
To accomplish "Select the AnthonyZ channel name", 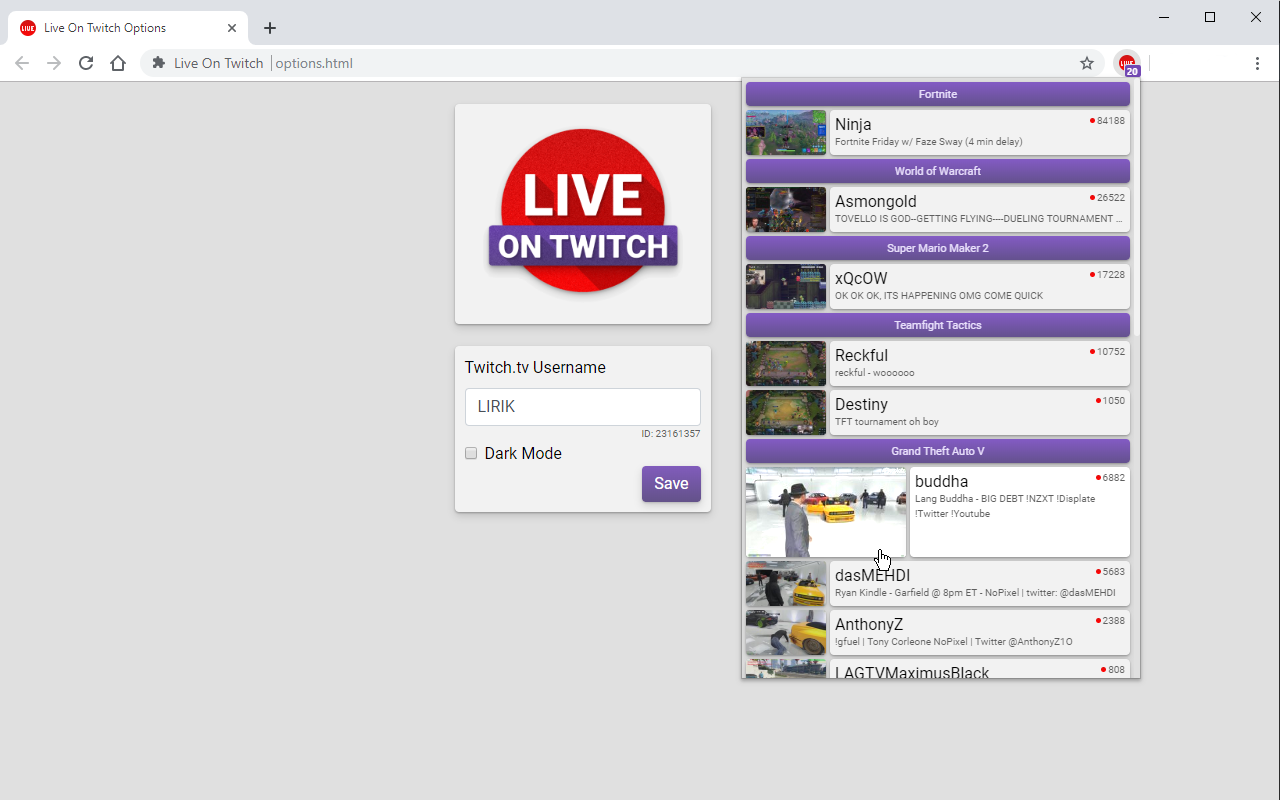I will click(869, 625).
